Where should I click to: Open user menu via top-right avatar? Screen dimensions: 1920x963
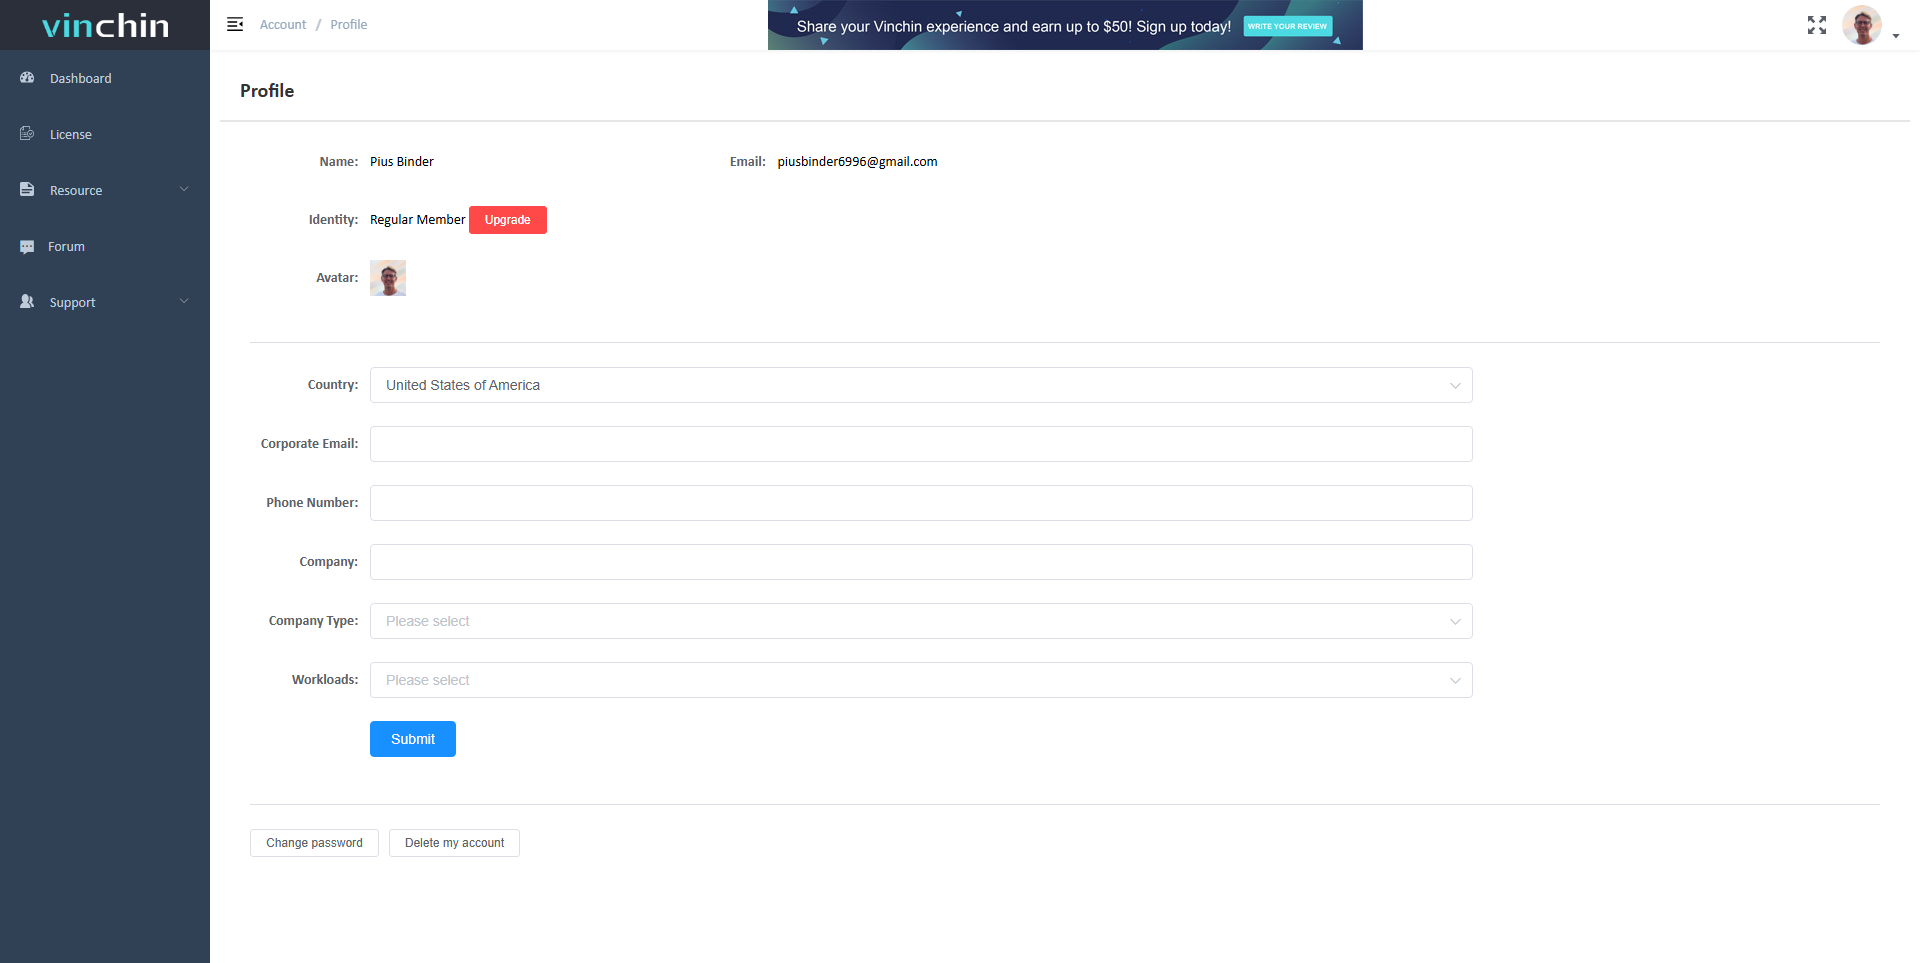point(1862,25)
